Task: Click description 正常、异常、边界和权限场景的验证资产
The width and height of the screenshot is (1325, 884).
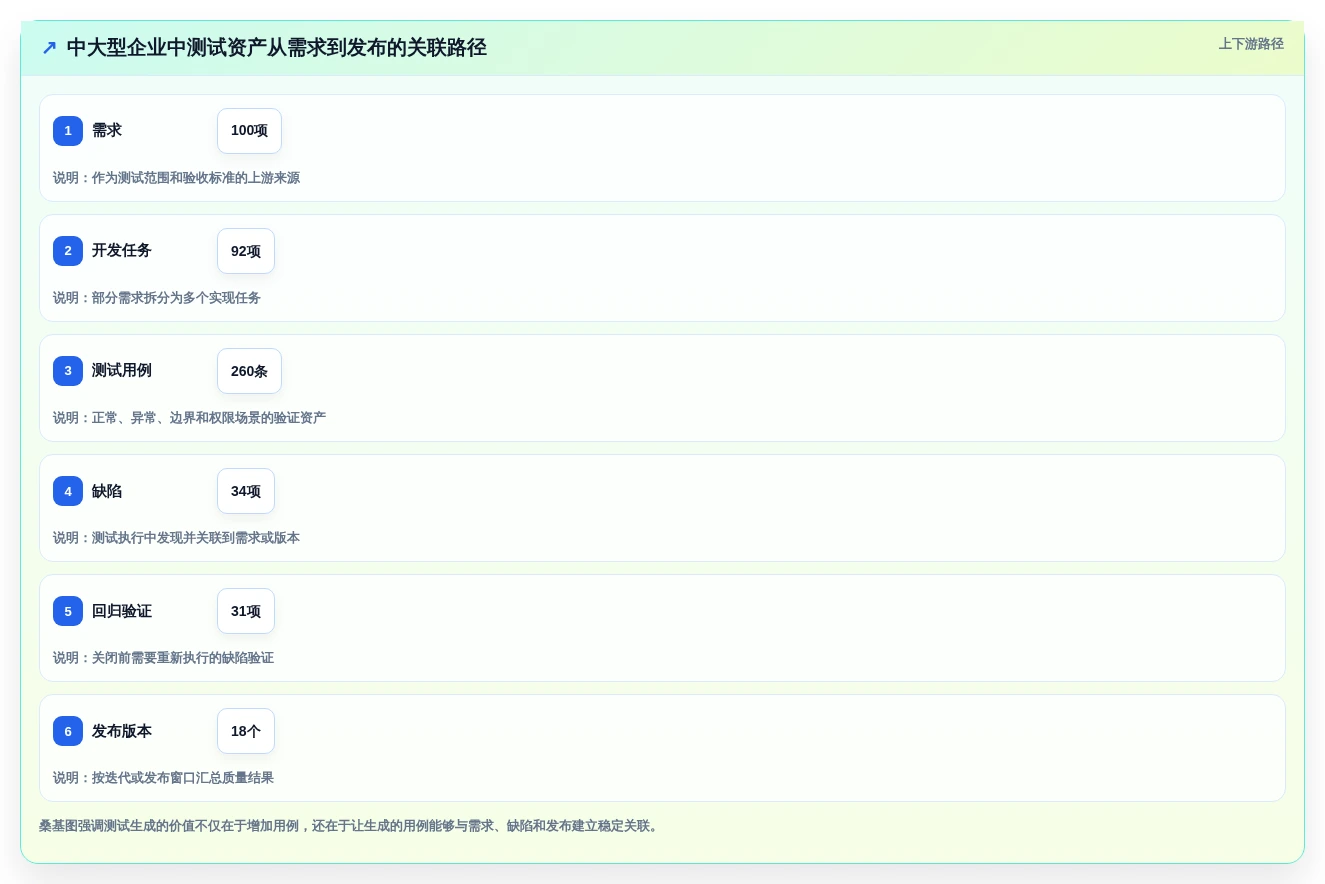Action: pyautogui.click(x=209, y=418)
